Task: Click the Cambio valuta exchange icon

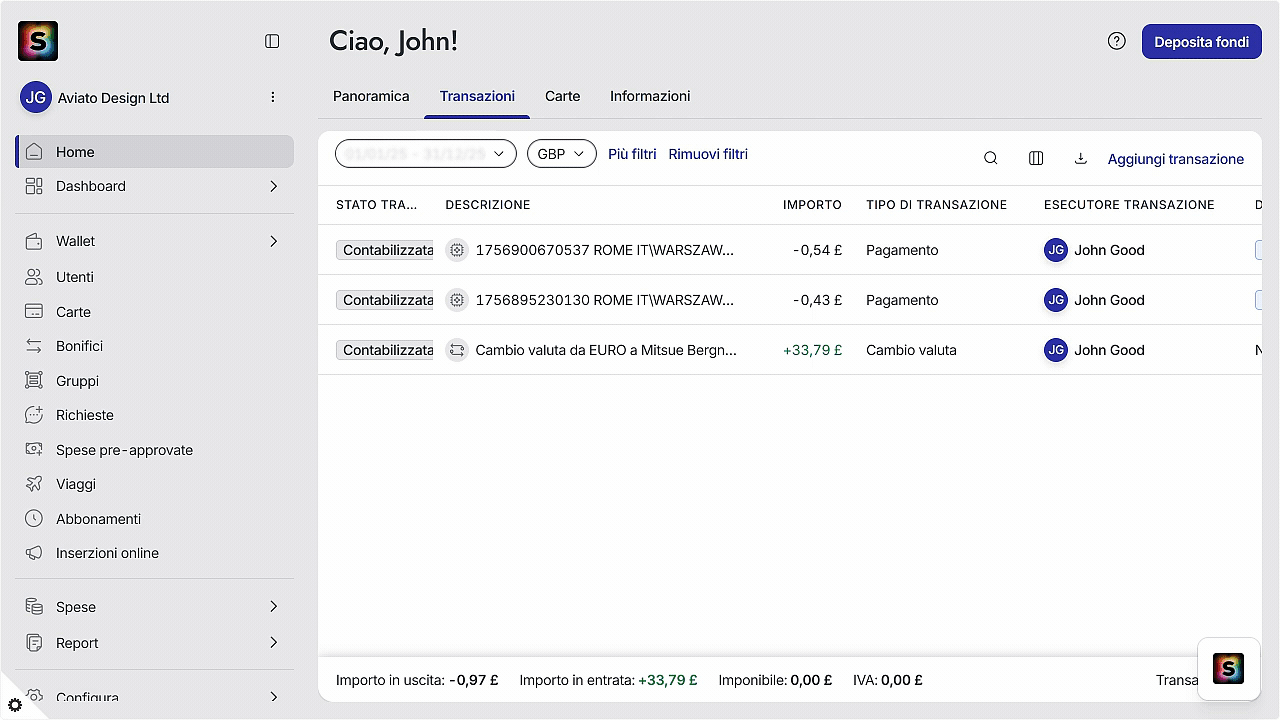Action: tap(457, 350)
